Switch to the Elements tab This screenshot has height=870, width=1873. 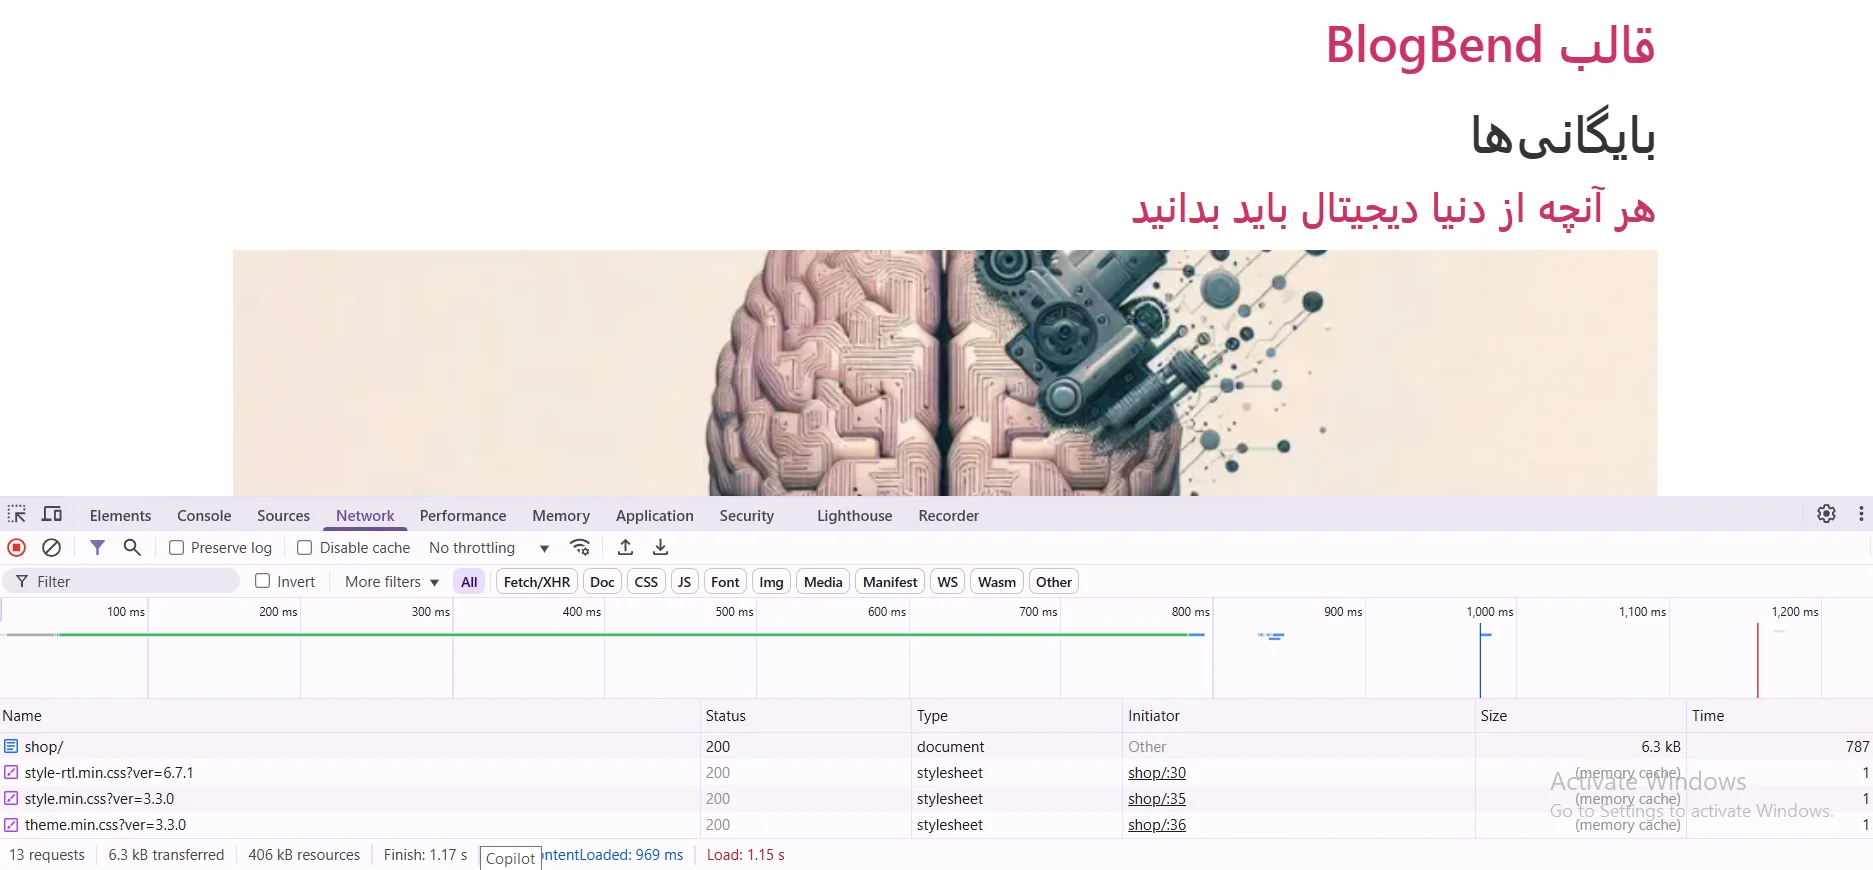coord(120,516)
